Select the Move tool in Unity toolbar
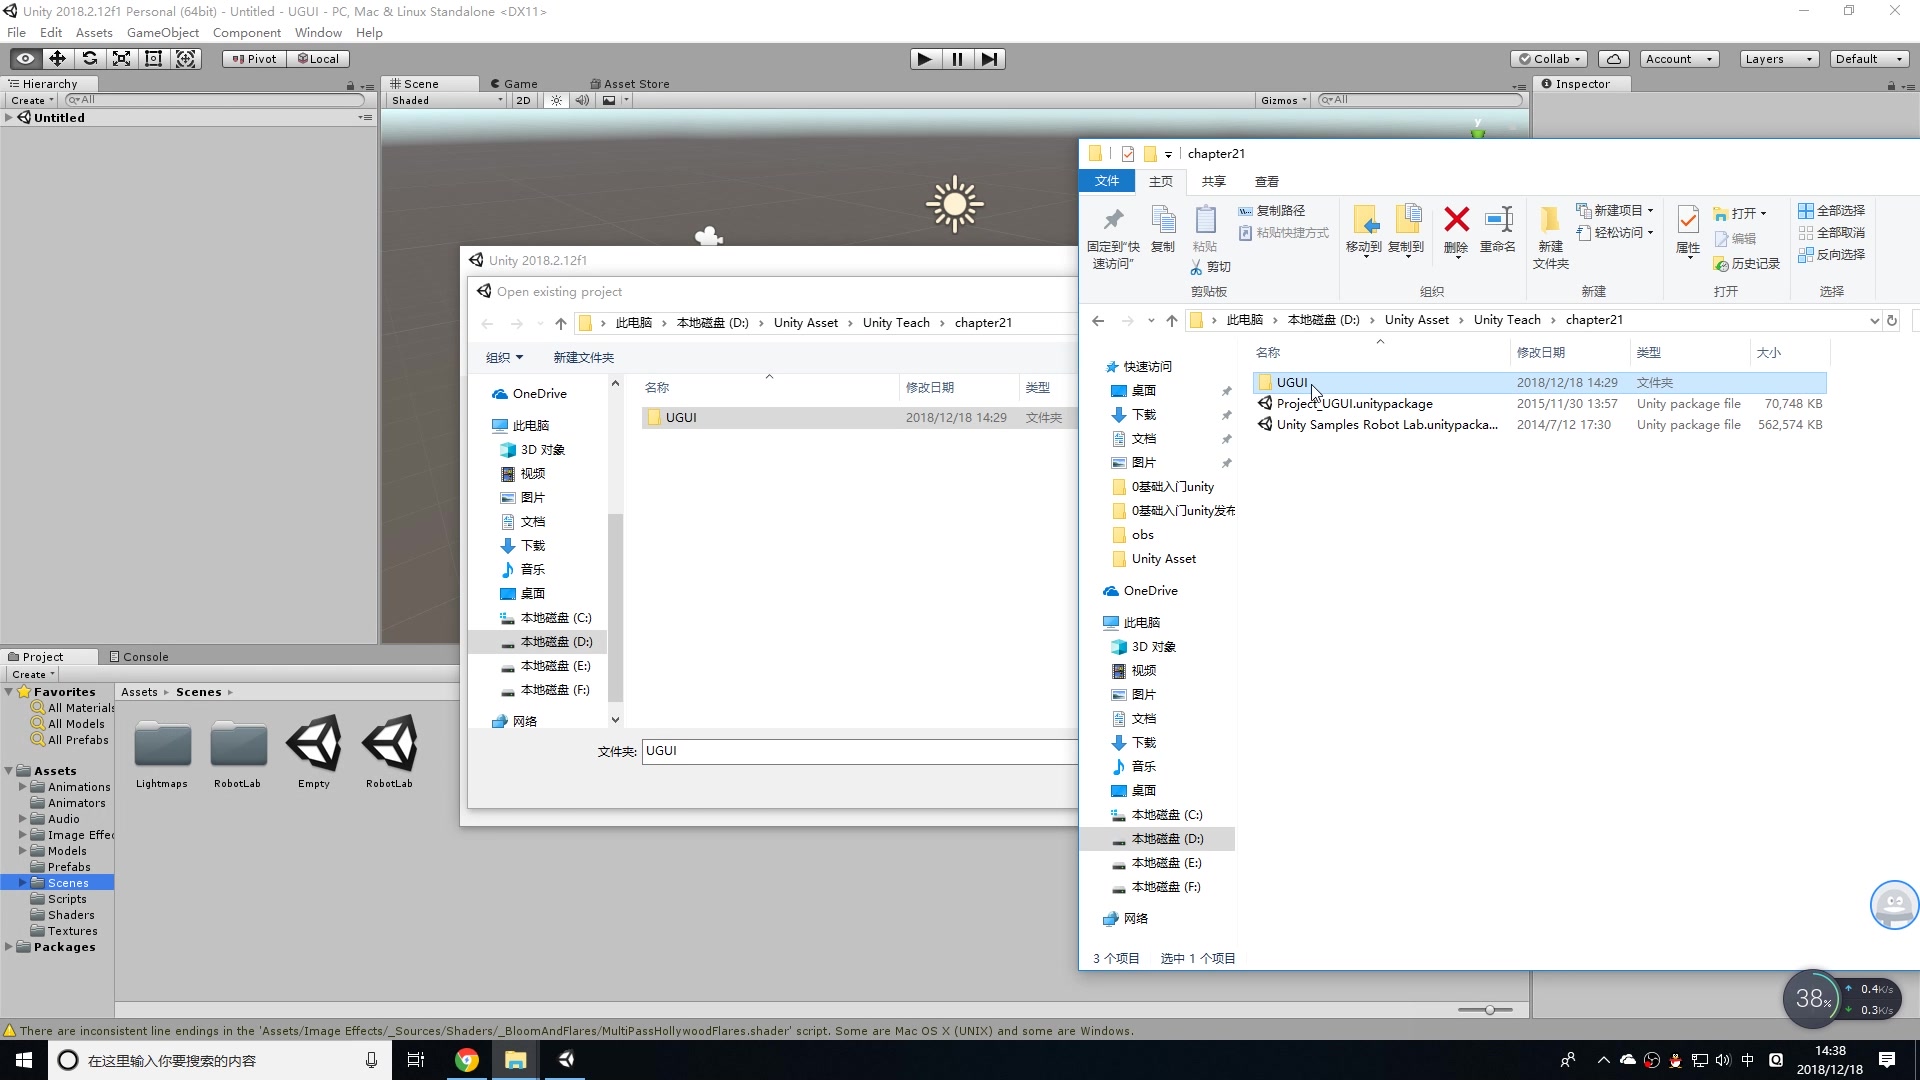The image size is (1920, 1080). [57, 59]
